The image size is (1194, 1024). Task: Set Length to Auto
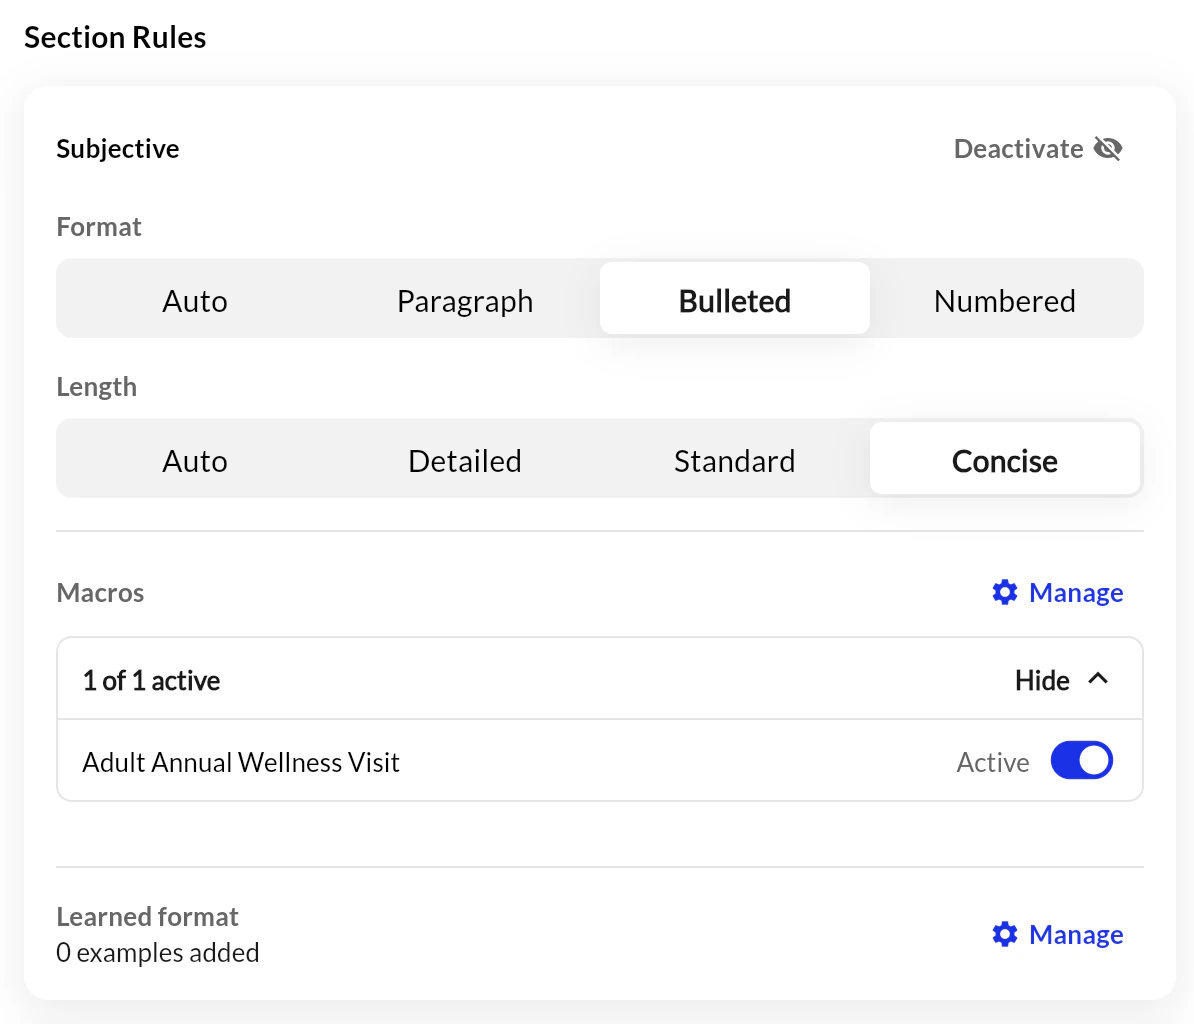(195, 461)
